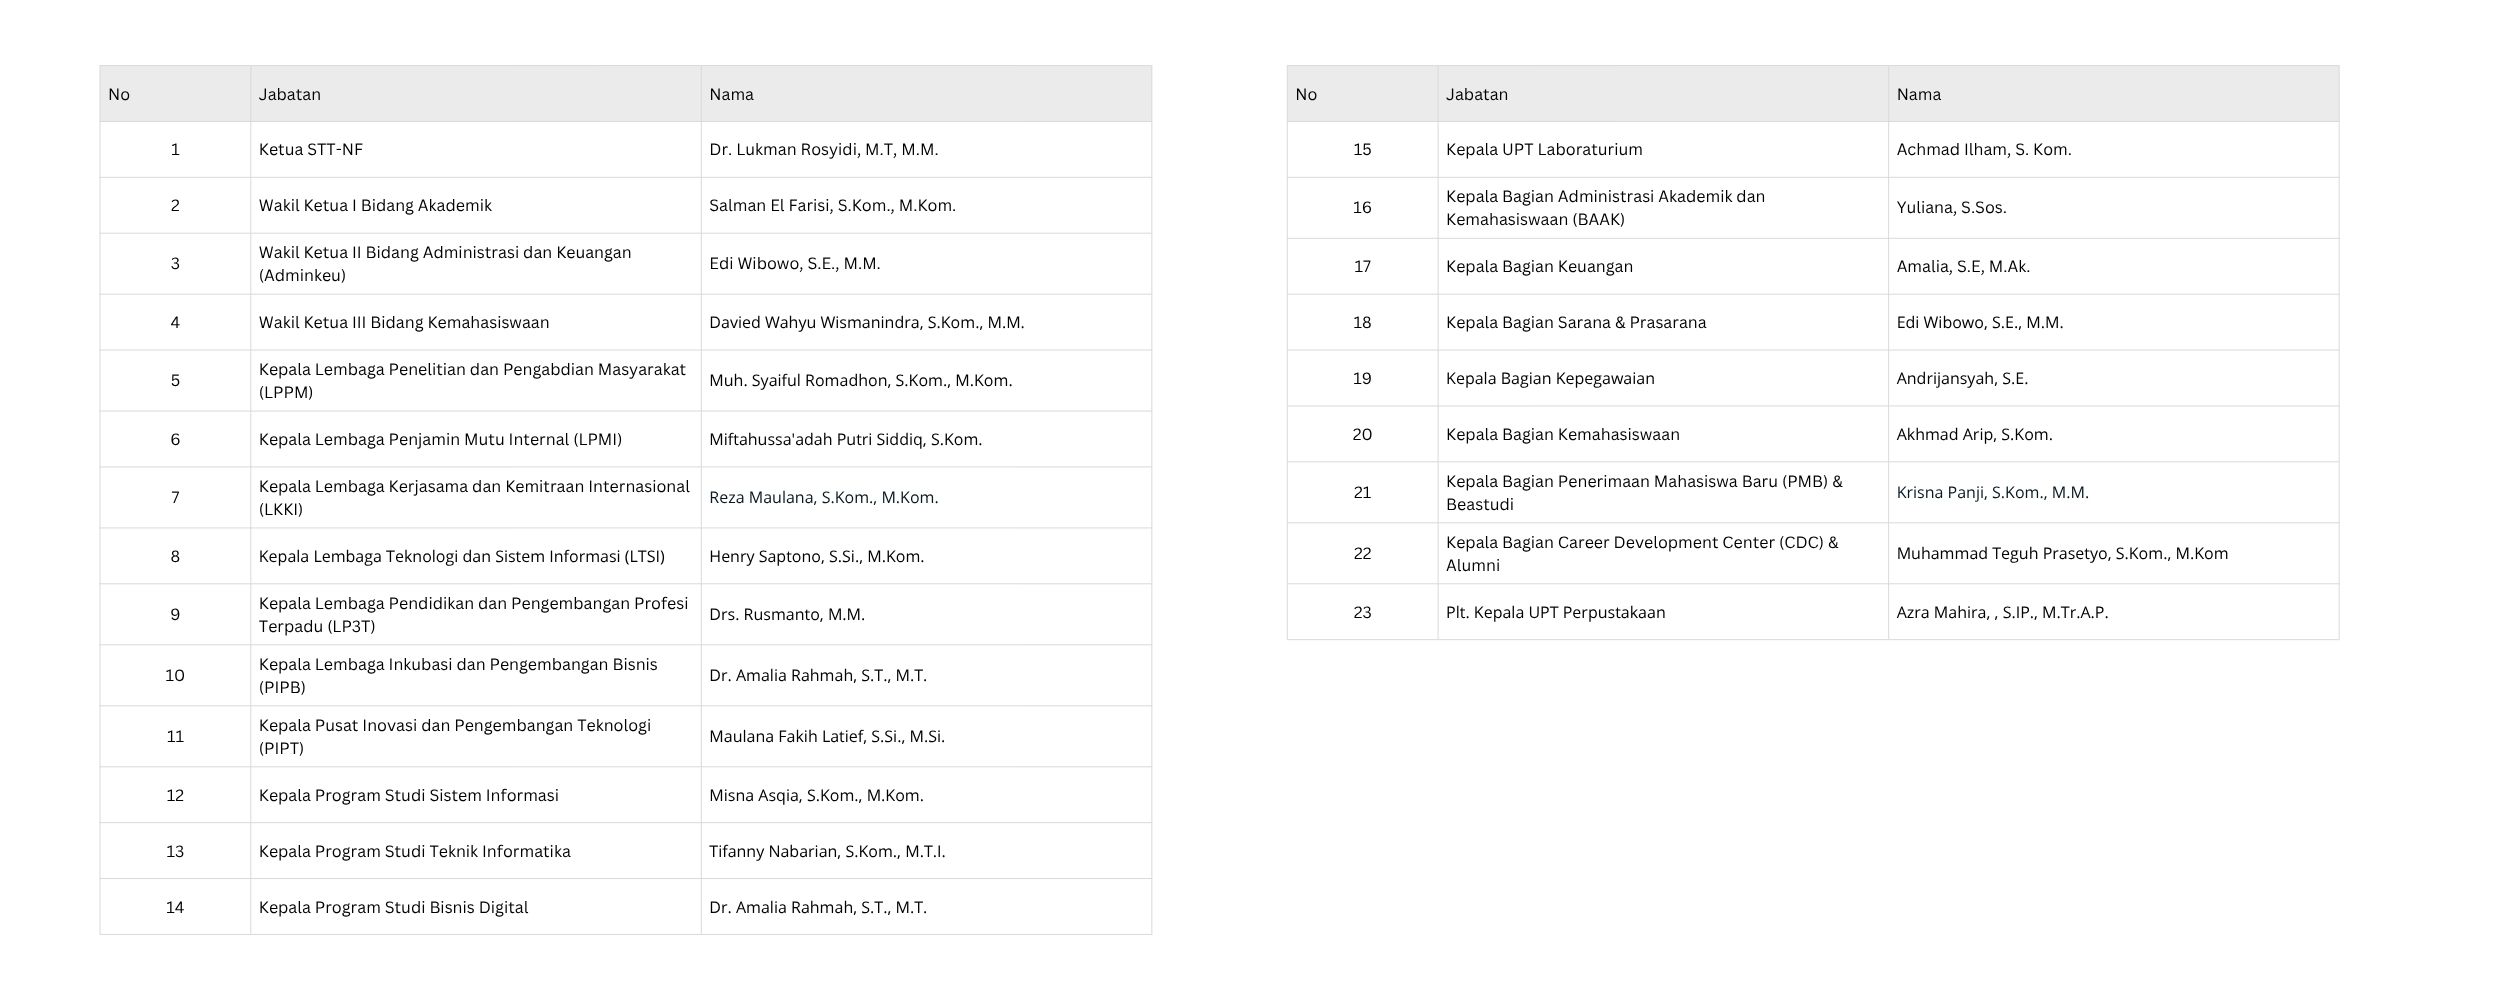
Task: Click the name Dr. Lukman Rosyidi, M.T, M.M.
Action: (823, 150)
